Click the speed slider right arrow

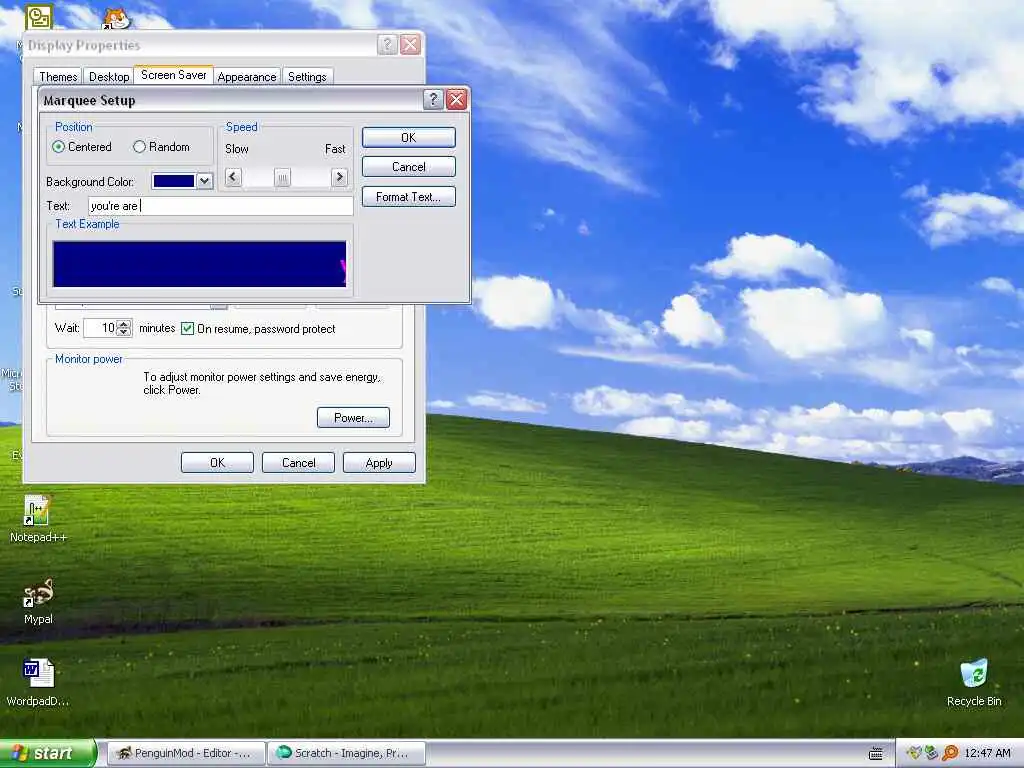click(339, 177)
